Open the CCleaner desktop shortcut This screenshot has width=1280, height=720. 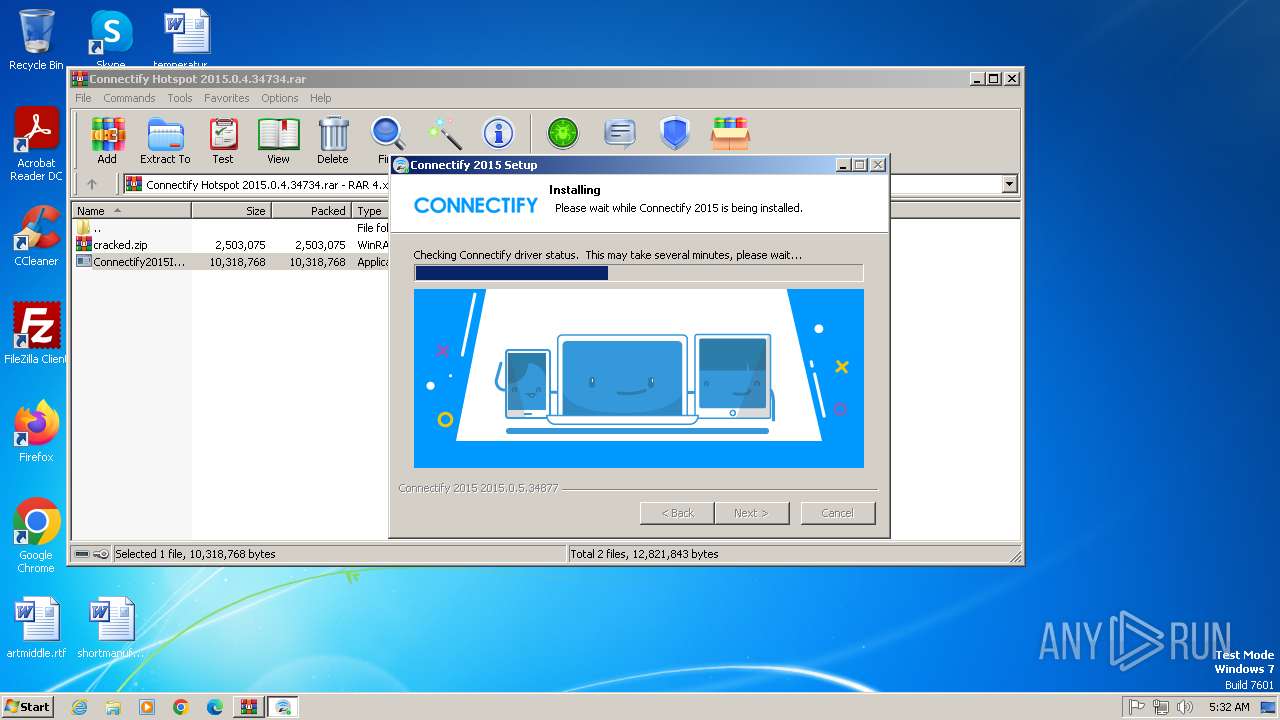click(x=36, y=236)
